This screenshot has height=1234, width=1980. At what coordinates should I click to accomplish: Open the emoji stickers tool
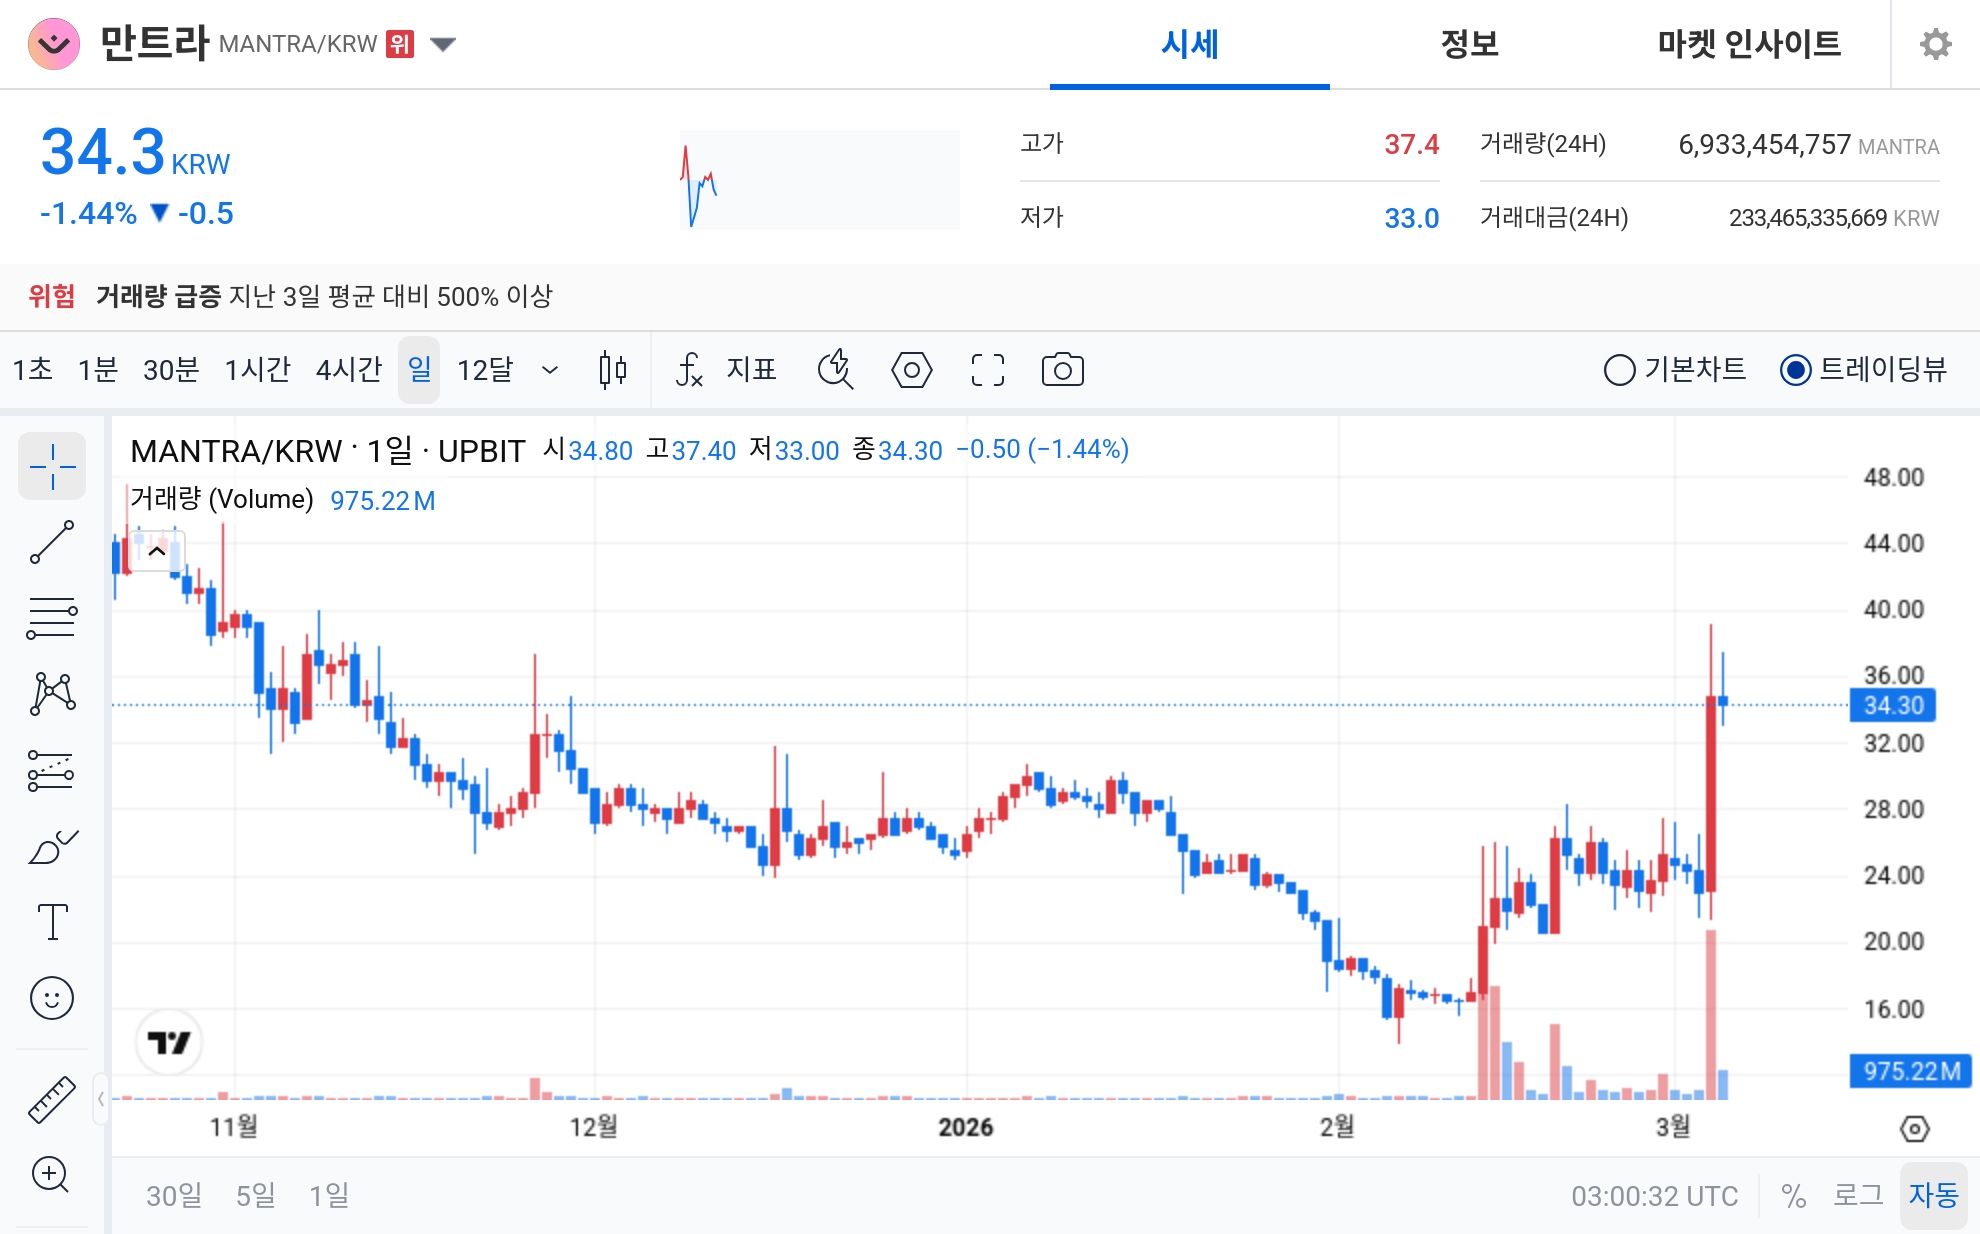point(52,997)
